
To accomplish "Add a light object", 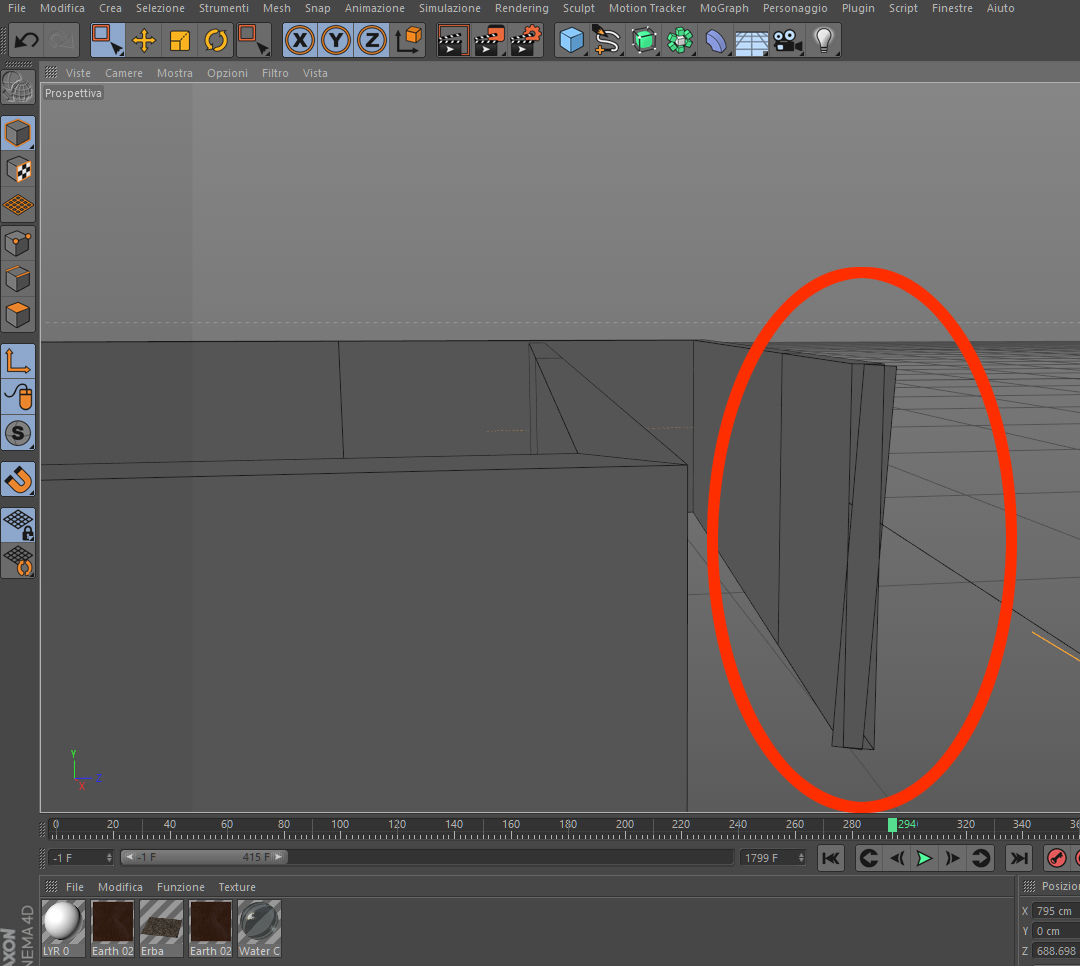I will tap(823, 40).
